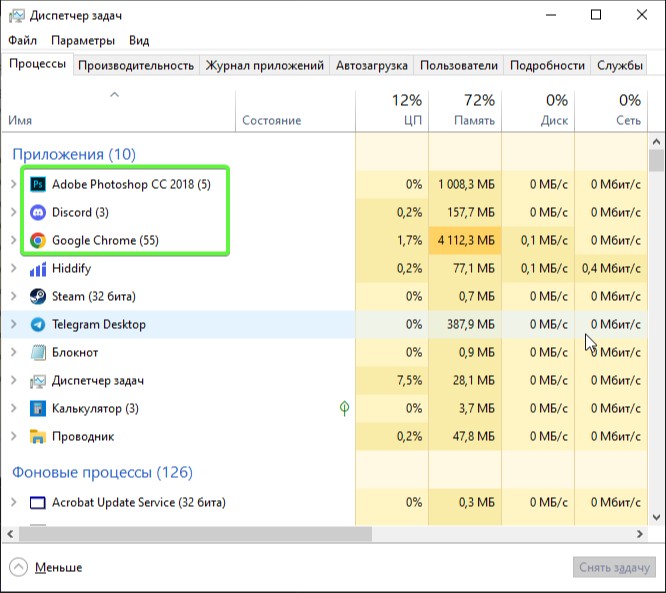
Task: Select the Discord app icon
Action: (38, 213)
